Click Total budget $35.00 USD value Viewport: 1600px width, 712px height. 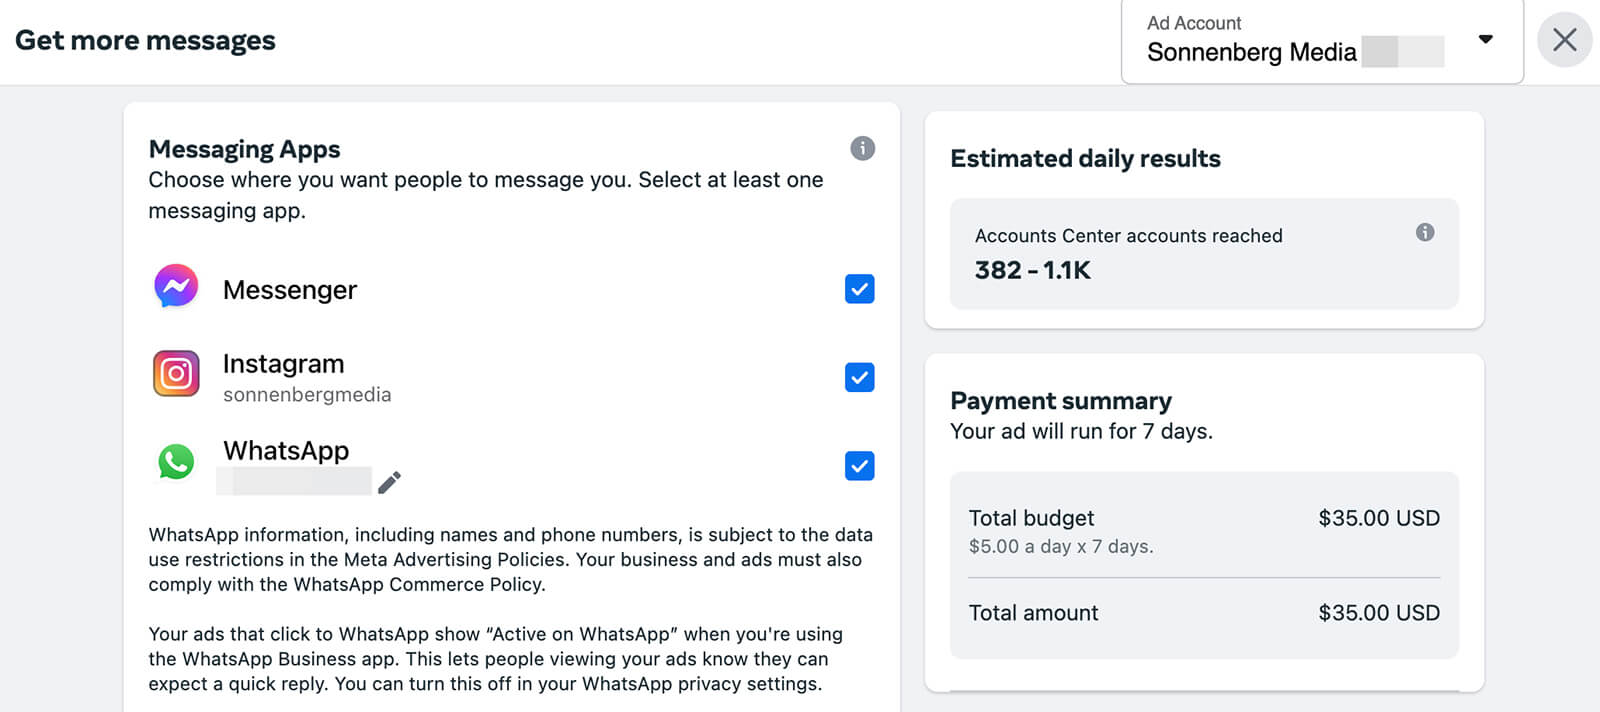tap(1379, 518)
